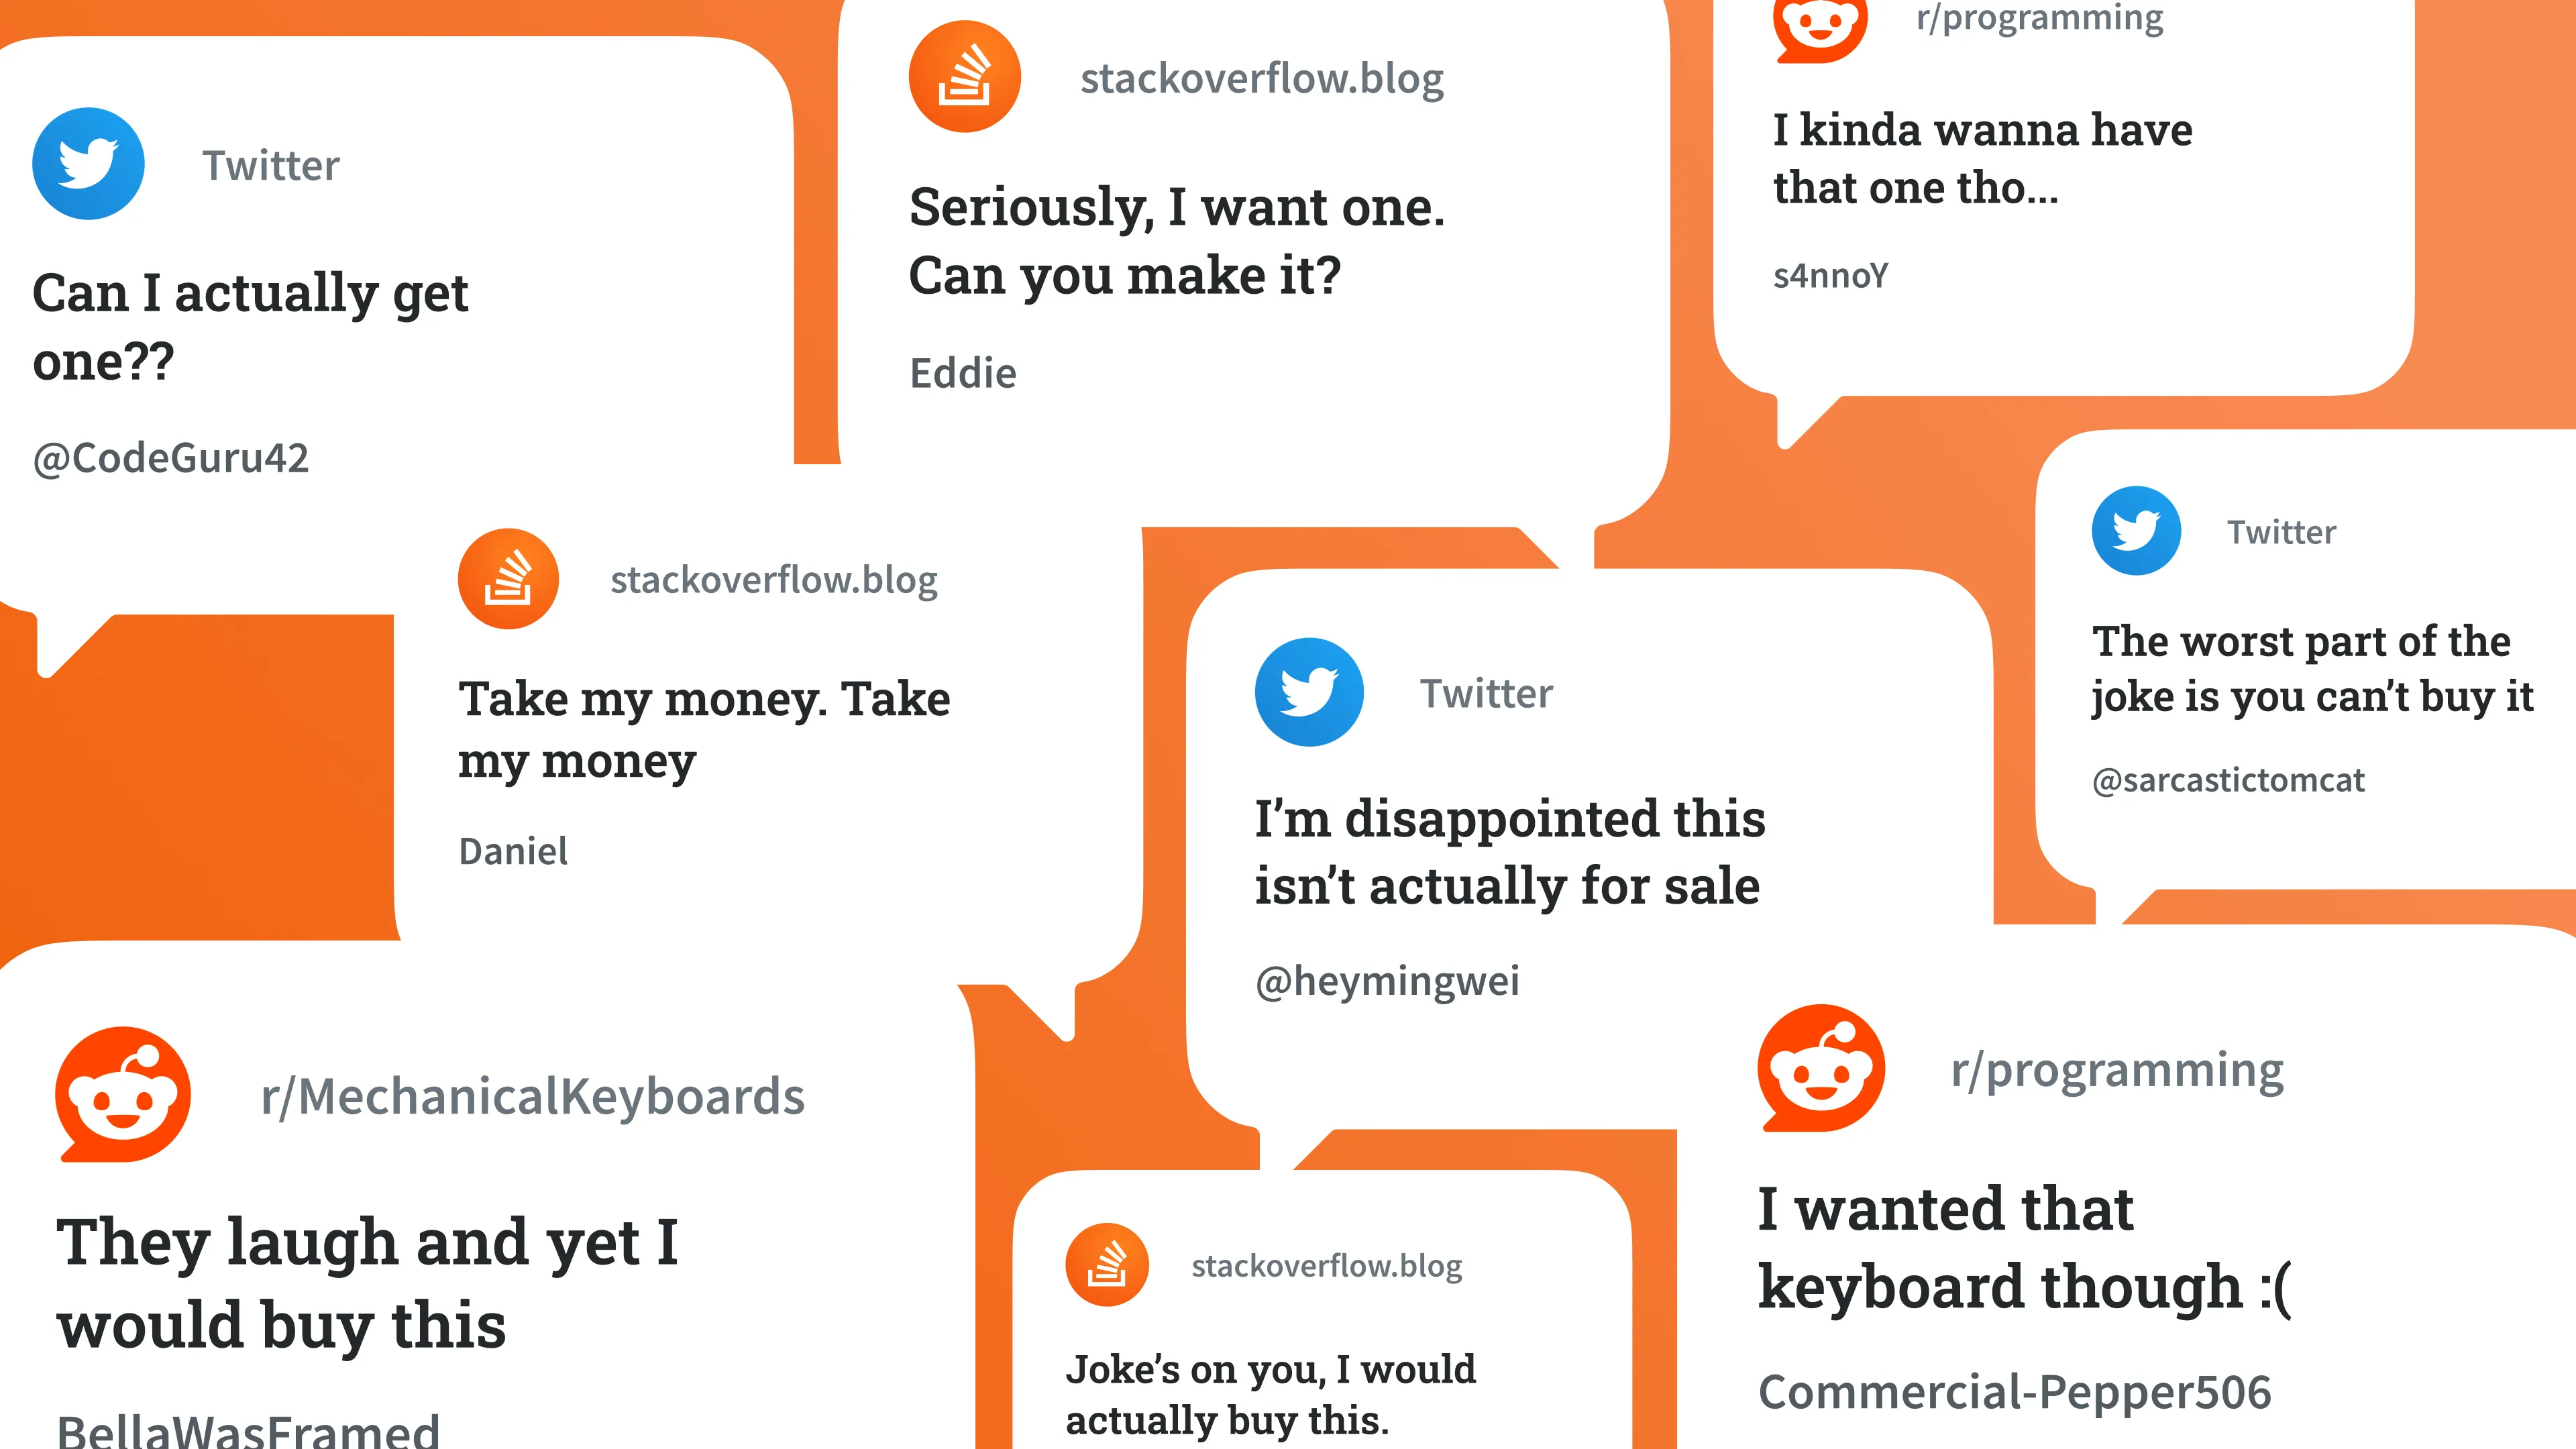The height and width of the screenshot is (1449, 2576).
Task: Select the s4nnoY author name
Action: pos(1831,276)
